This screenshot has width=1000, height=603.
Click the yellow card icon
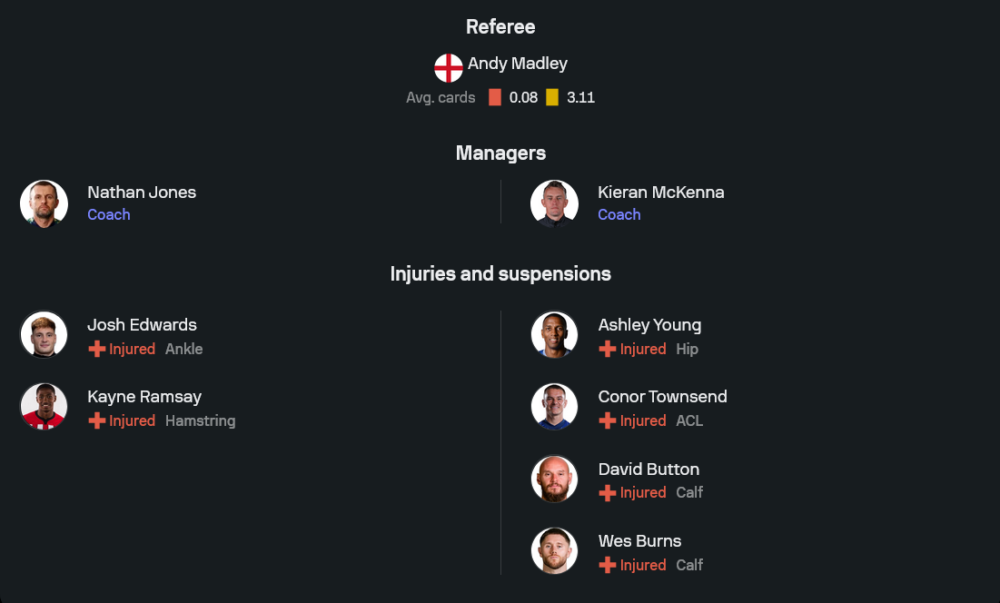(552, 98)
